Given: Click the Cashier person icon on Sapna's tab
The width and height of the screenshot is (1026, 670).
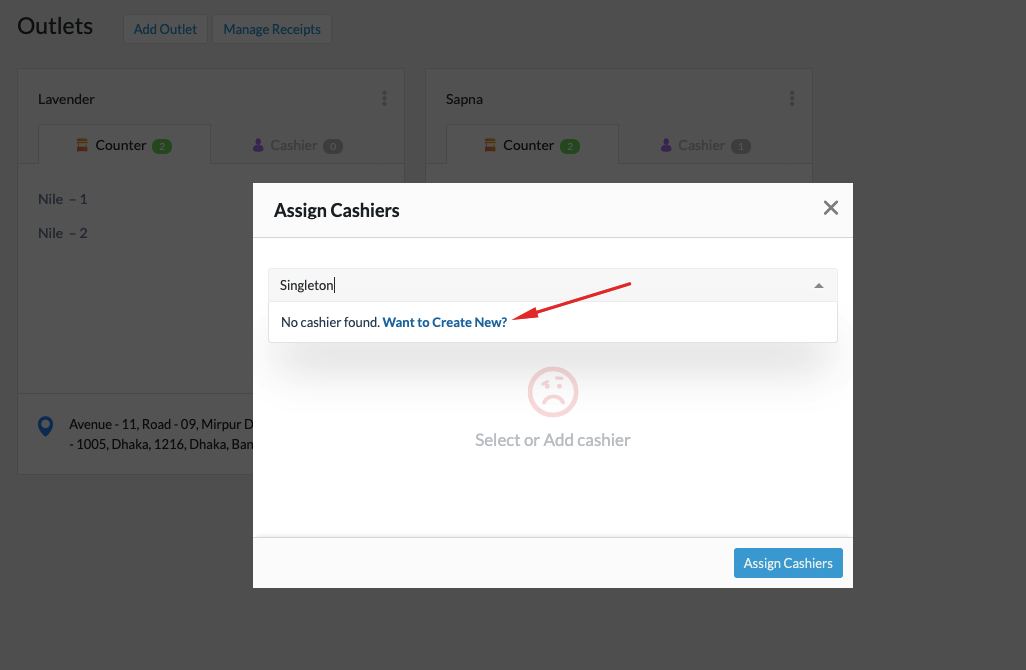Looking at the screenshot, I should (665, 145).
